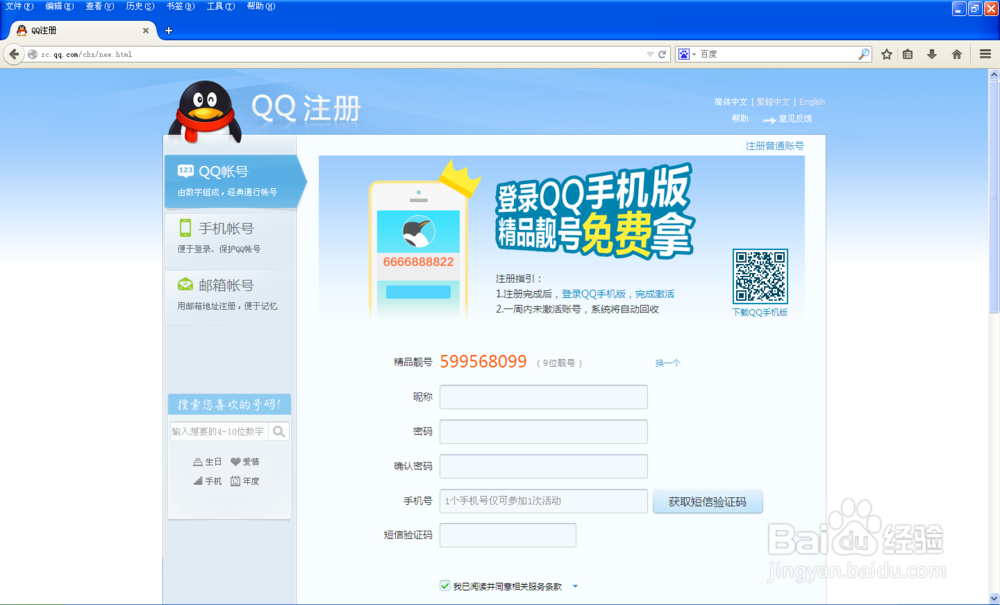Select the 手机 number category
Image resolution: width=1000 pixels, height=605 pixels.
(207, 481)
